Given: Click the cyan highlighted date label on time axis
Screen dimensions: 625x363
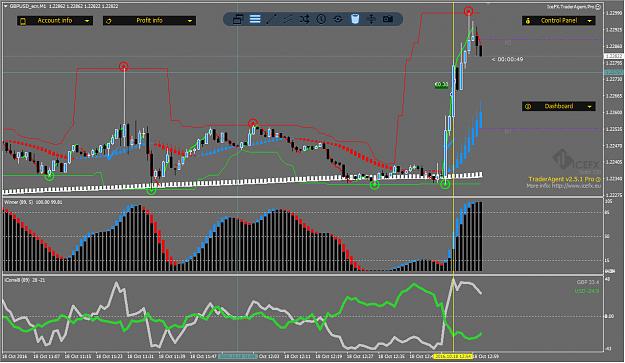Looking at the screenshot, I should pos(238,356).
